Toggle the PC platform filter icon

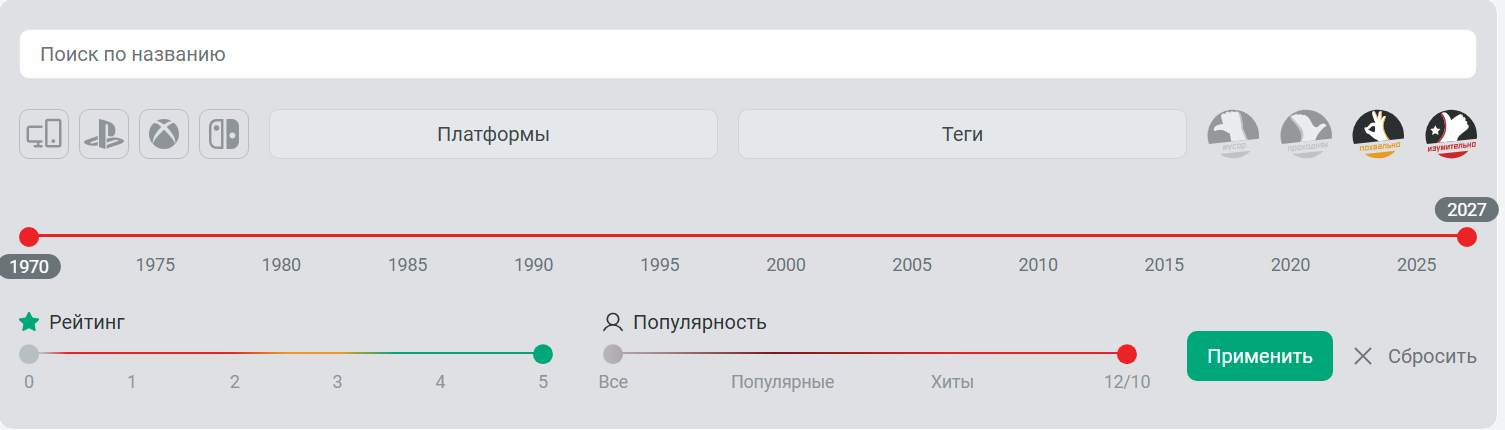(44, 134)
